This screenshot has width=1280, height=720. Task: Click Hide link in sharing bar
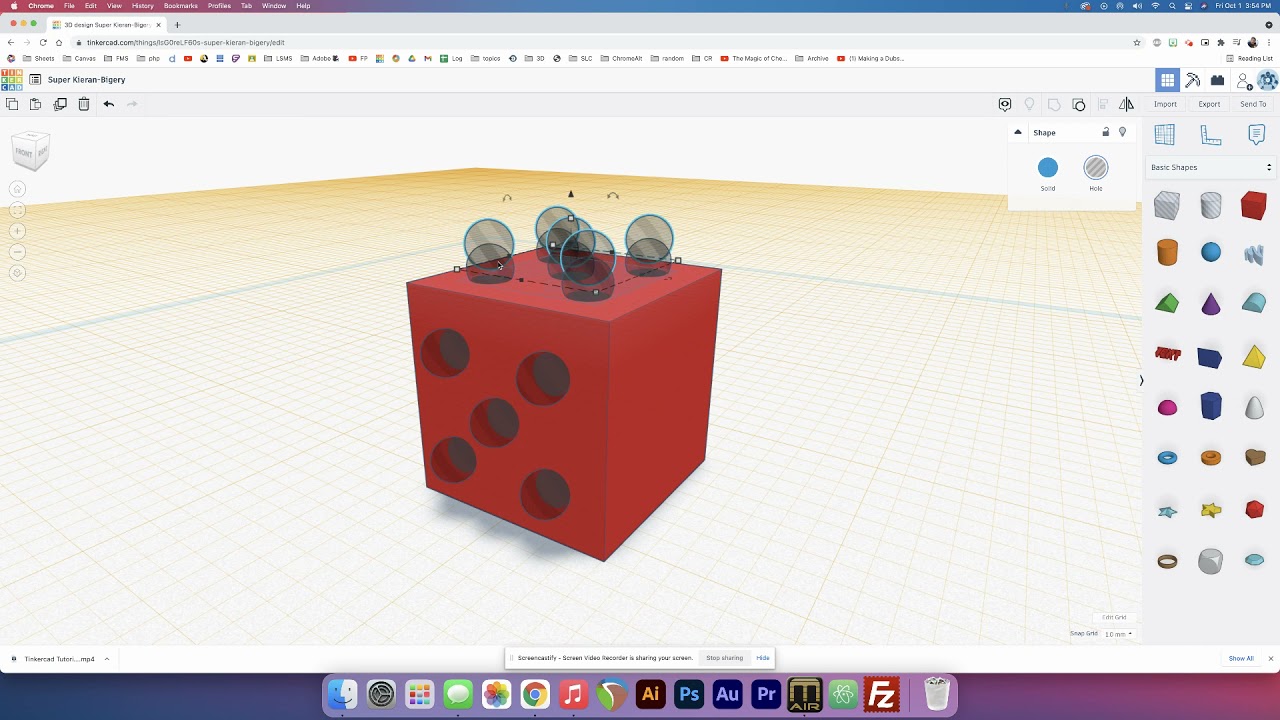(763, 658)
